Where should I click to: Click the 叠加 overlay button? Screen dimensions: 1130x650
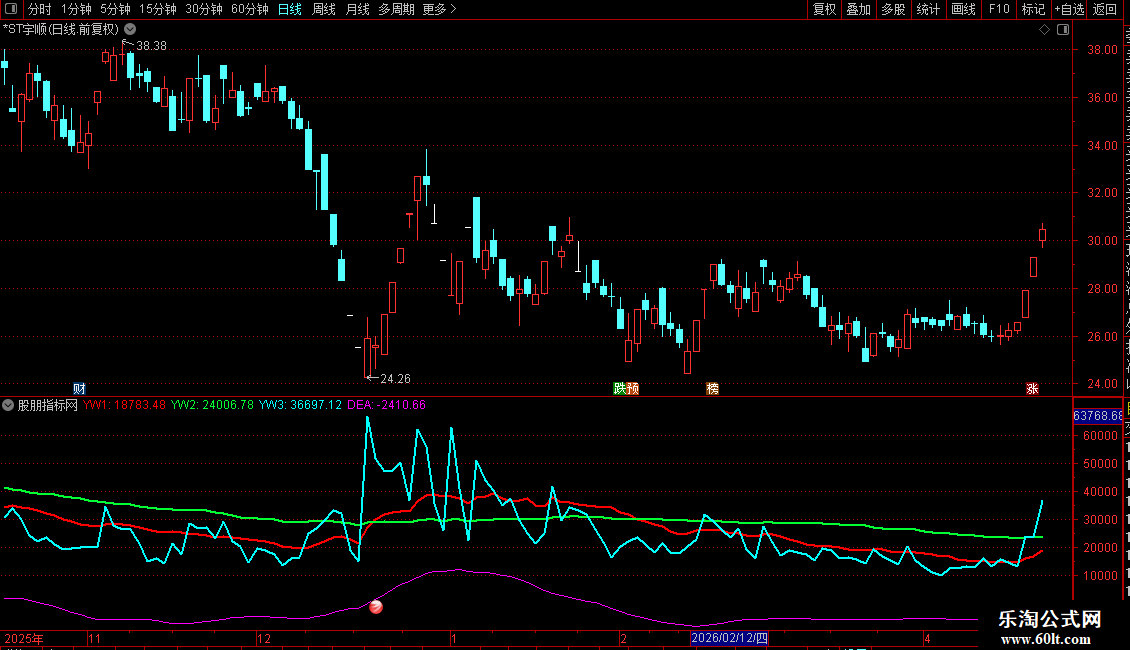click(858, 9)
